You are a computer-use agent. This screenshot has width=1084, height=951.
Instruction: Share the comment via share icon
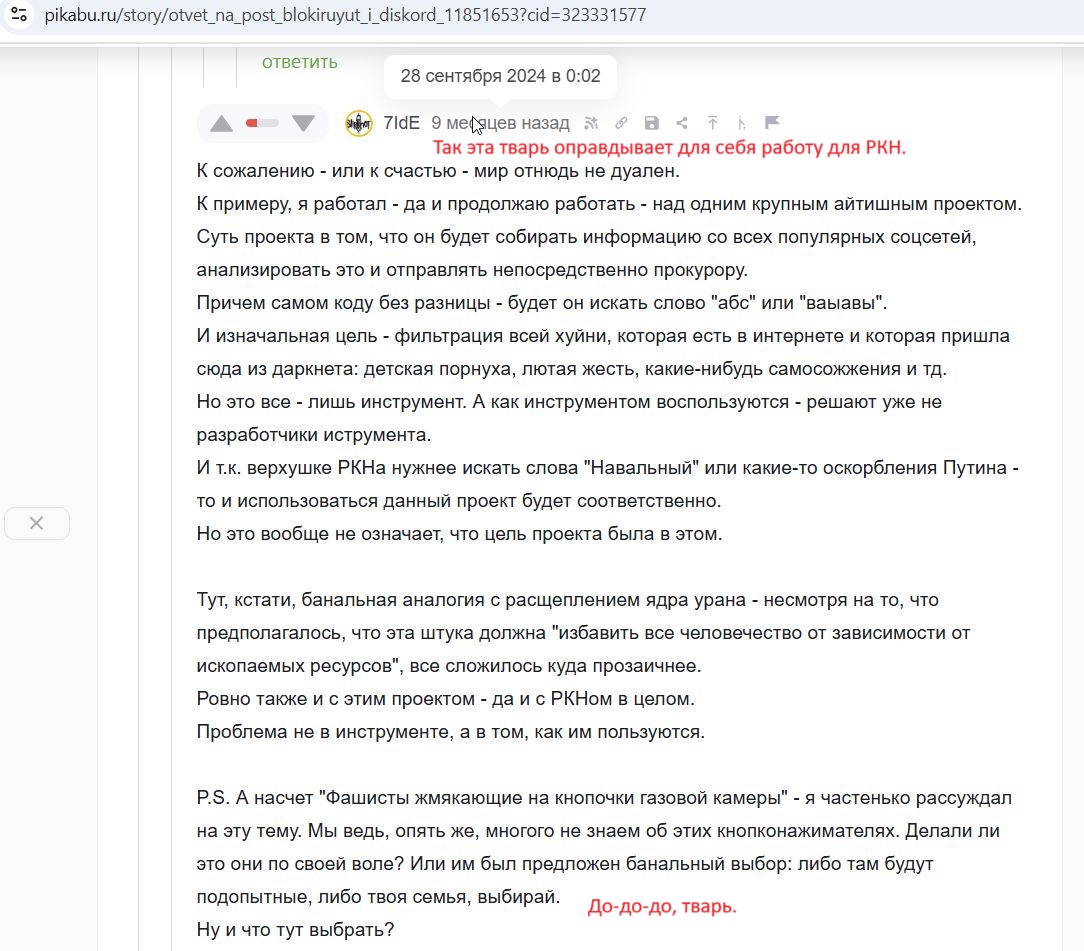682,123
